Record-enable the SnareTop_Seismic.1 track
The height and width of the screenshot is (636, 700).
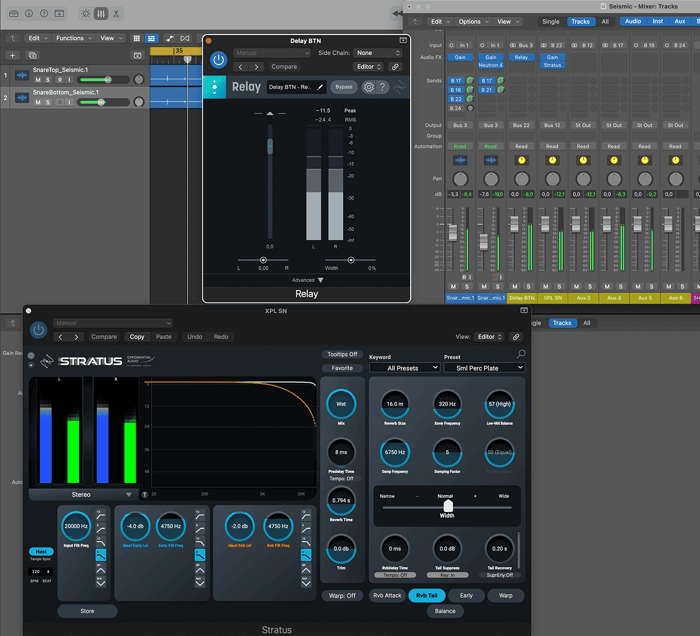tap(59, 80)
